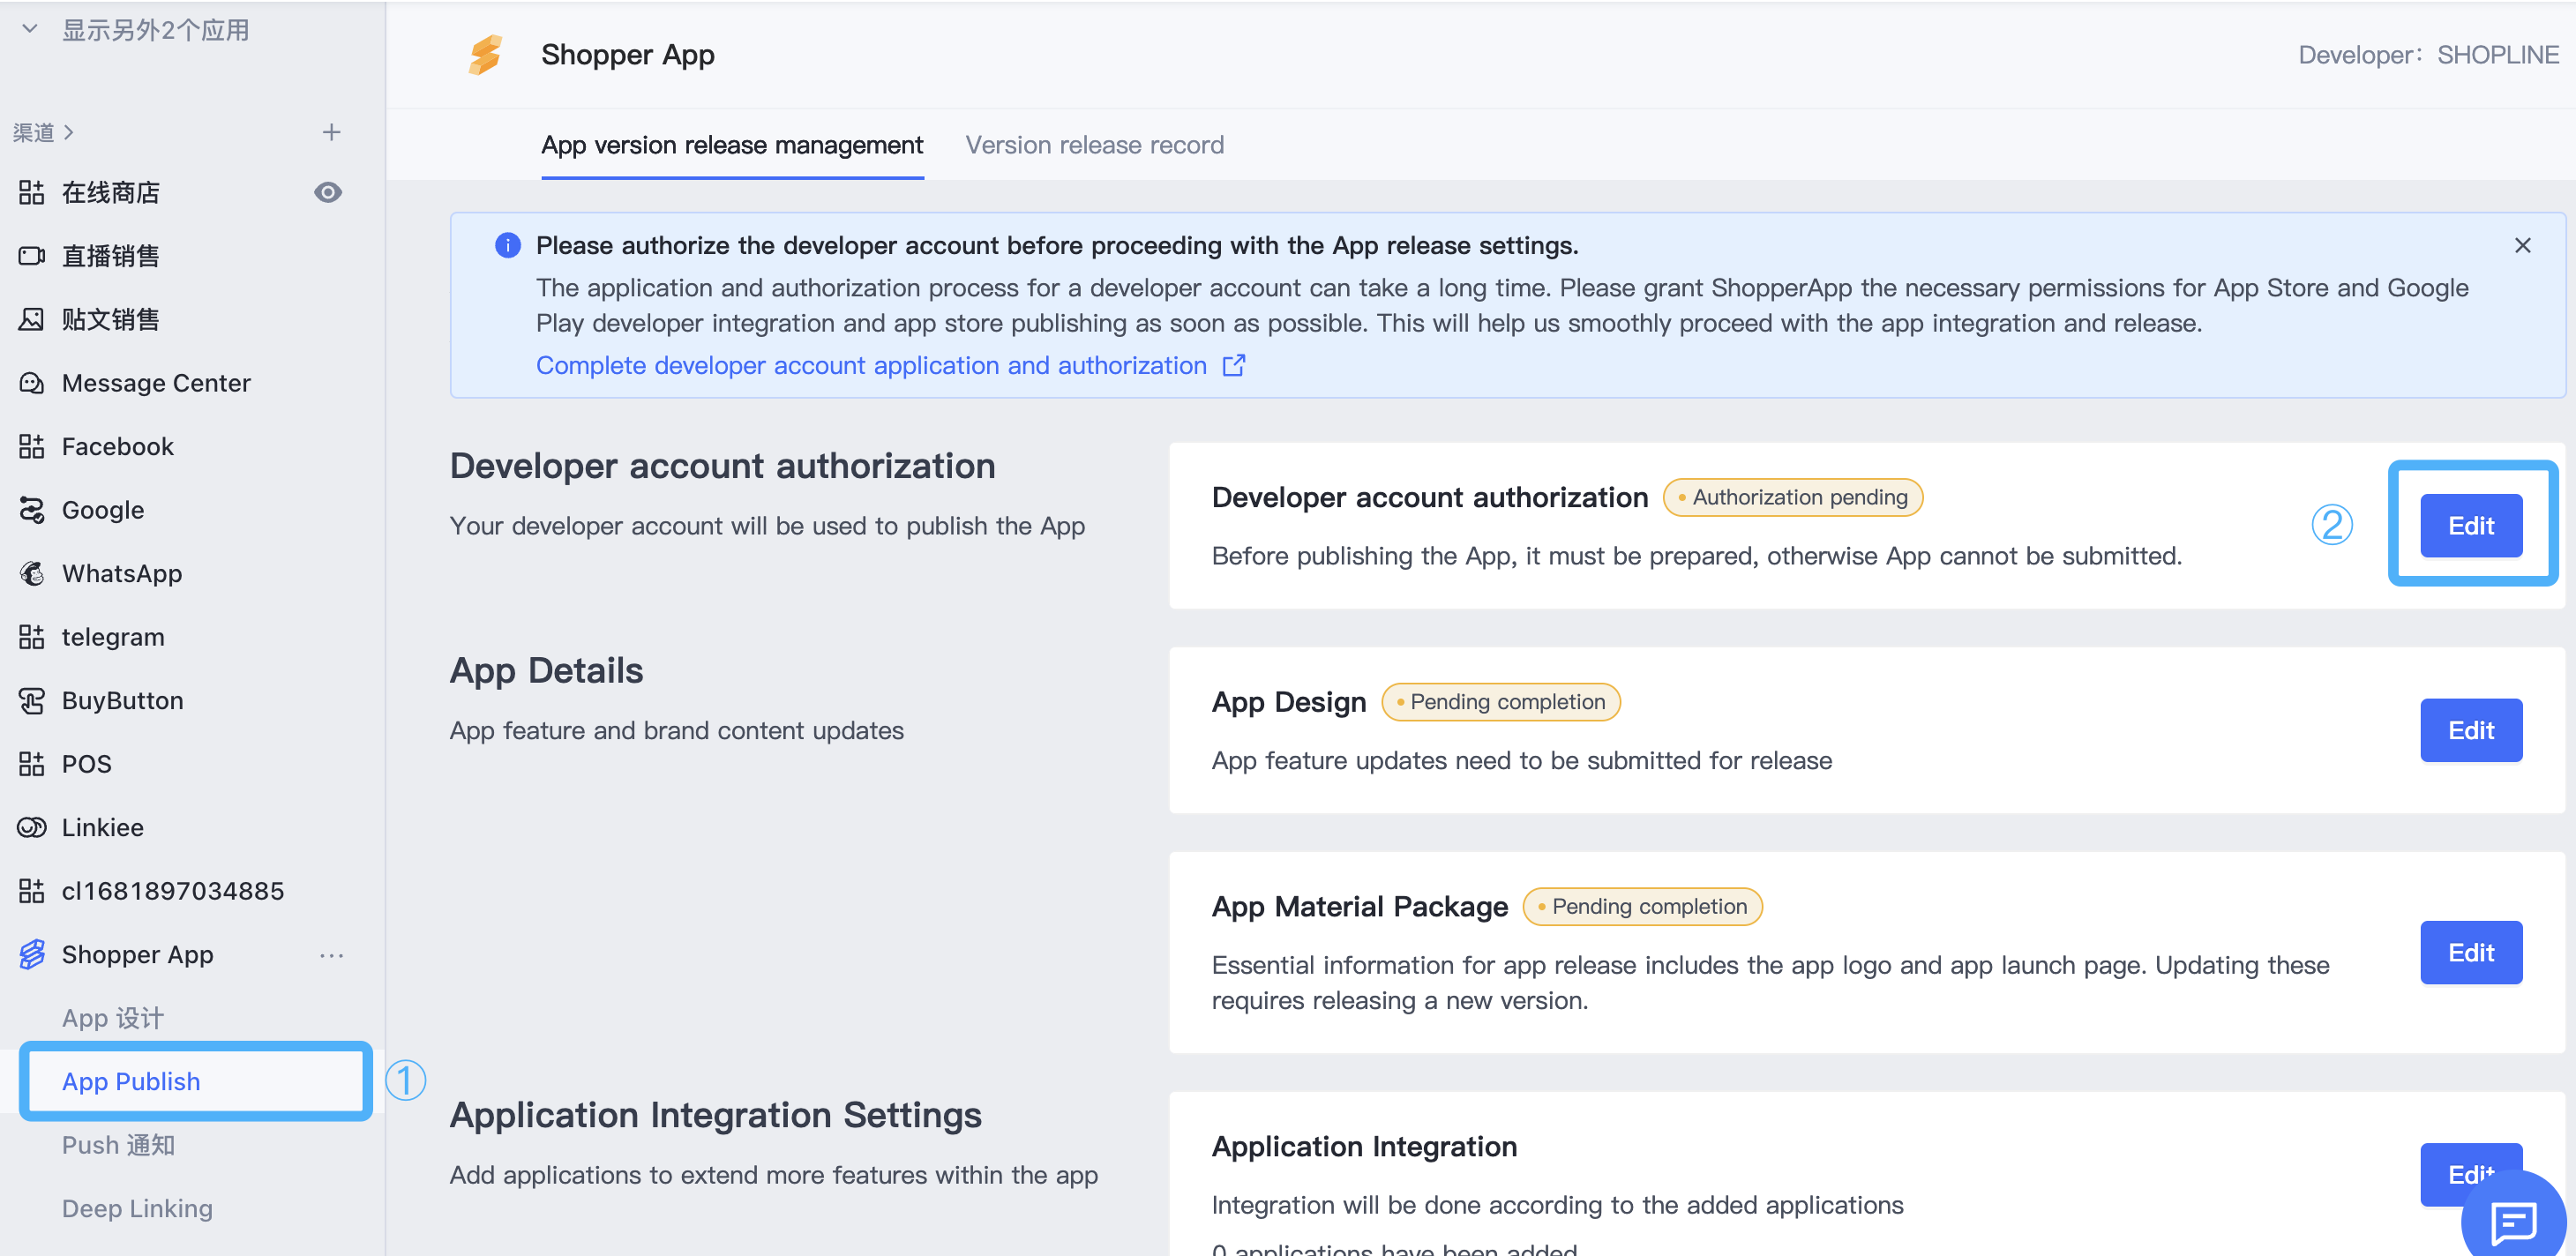Click the external link icon after authorization link
This screenshot has height=1256, width=2576.
click(1234, 365)
